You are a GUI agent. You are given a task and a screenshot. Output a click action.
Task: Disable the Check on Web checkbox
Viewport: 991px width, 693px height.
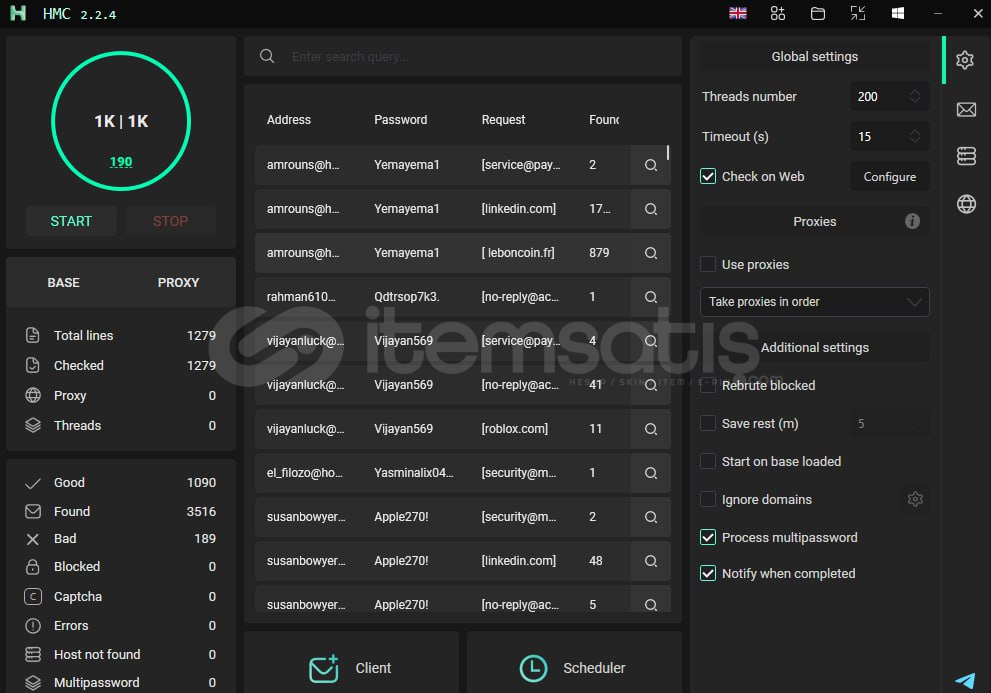[708, 176]
